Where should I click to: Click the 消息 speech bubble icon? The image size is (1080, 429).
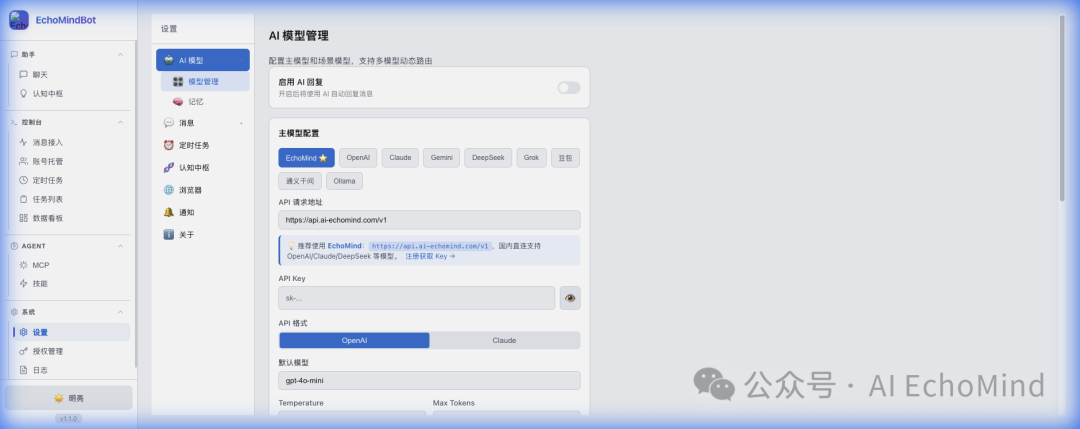coord(169,123)
